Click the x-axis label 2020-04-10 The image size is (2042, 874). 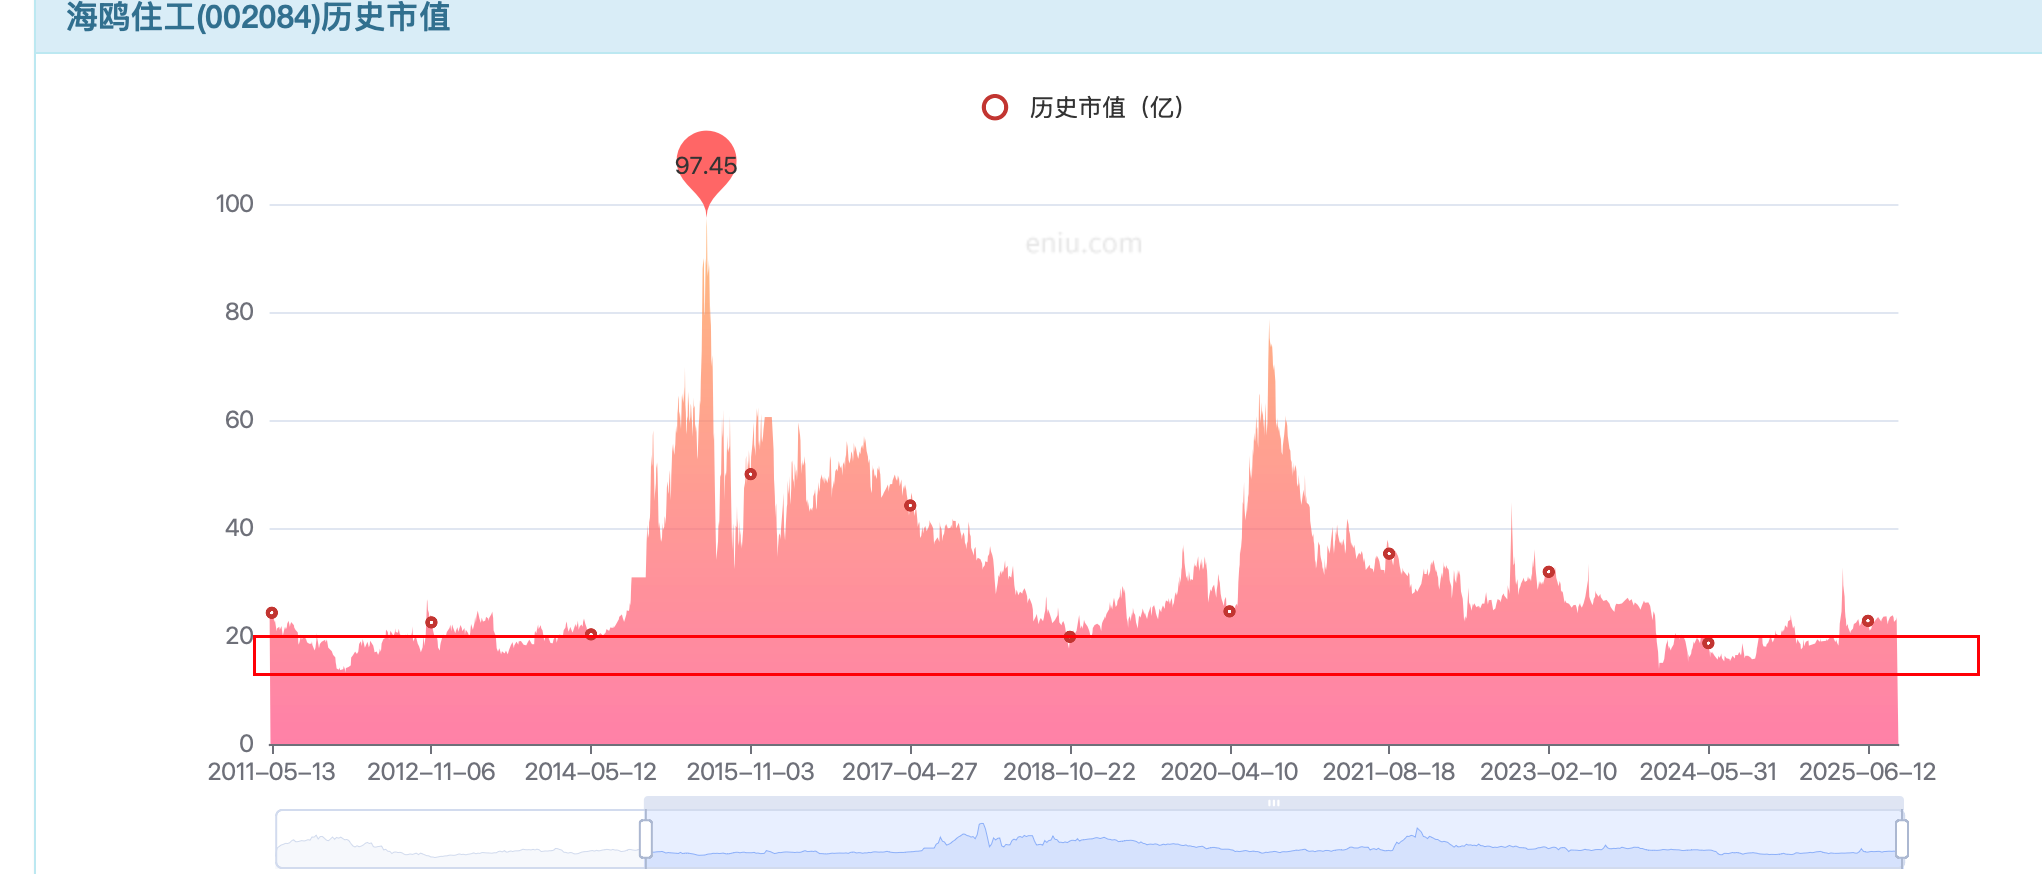click(1229, 772)
